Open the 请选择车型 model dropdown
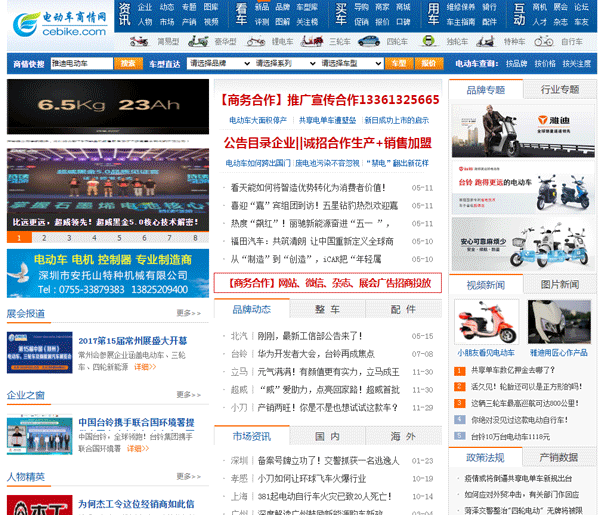The width and height of the screenshot is (600, 515). pyautogui.click(x=351, y=64)
